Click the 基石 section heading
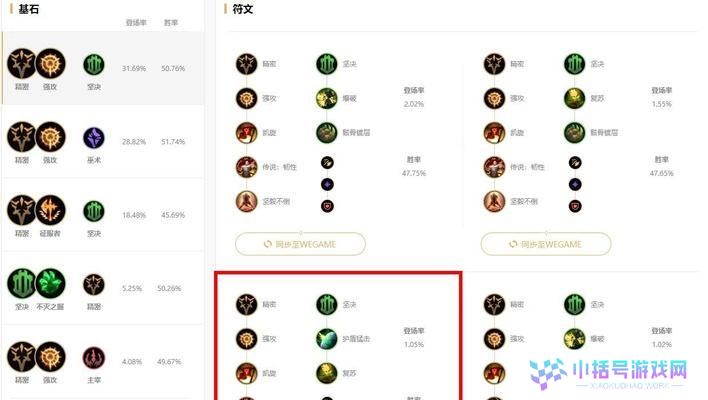708x400 pixels. [28, 9]
